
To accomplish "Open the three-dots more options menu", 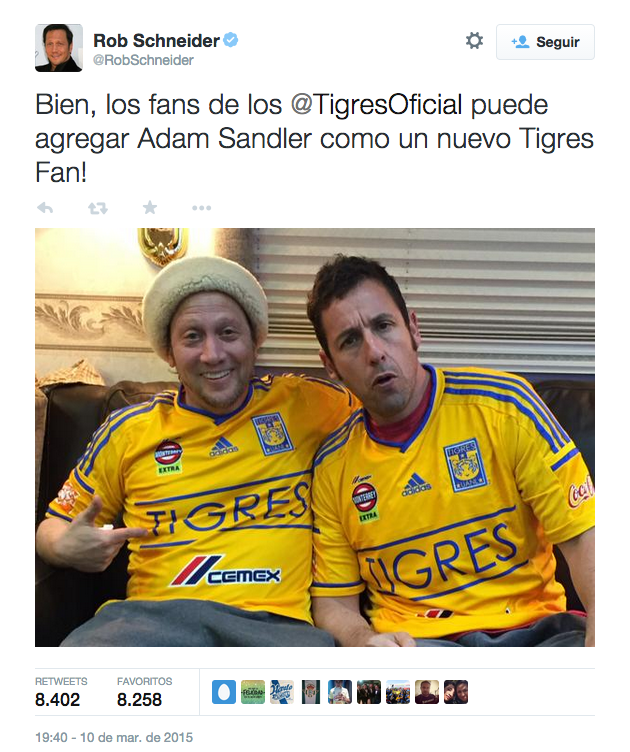I will [x=201, y=208].
